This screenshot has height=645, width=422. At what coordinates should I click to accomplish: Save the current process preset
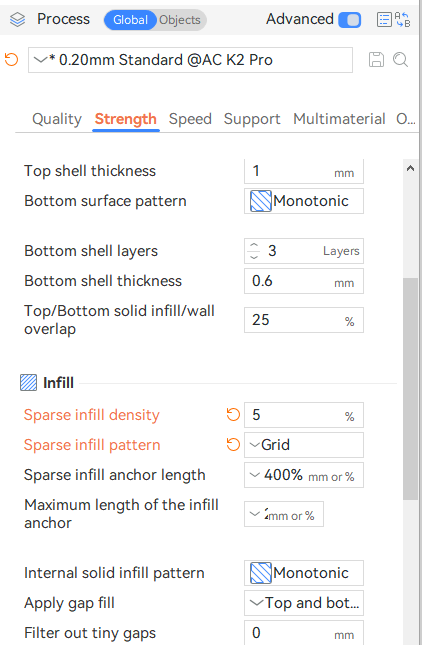(x=376, y=60)
